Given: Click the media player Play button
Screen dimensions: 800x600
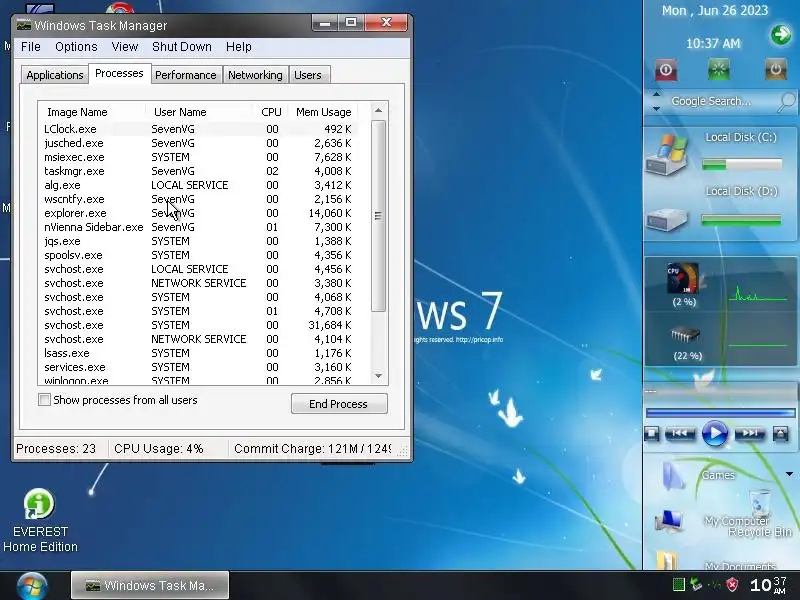Looking at the screenshot, I should pos(715,434).
